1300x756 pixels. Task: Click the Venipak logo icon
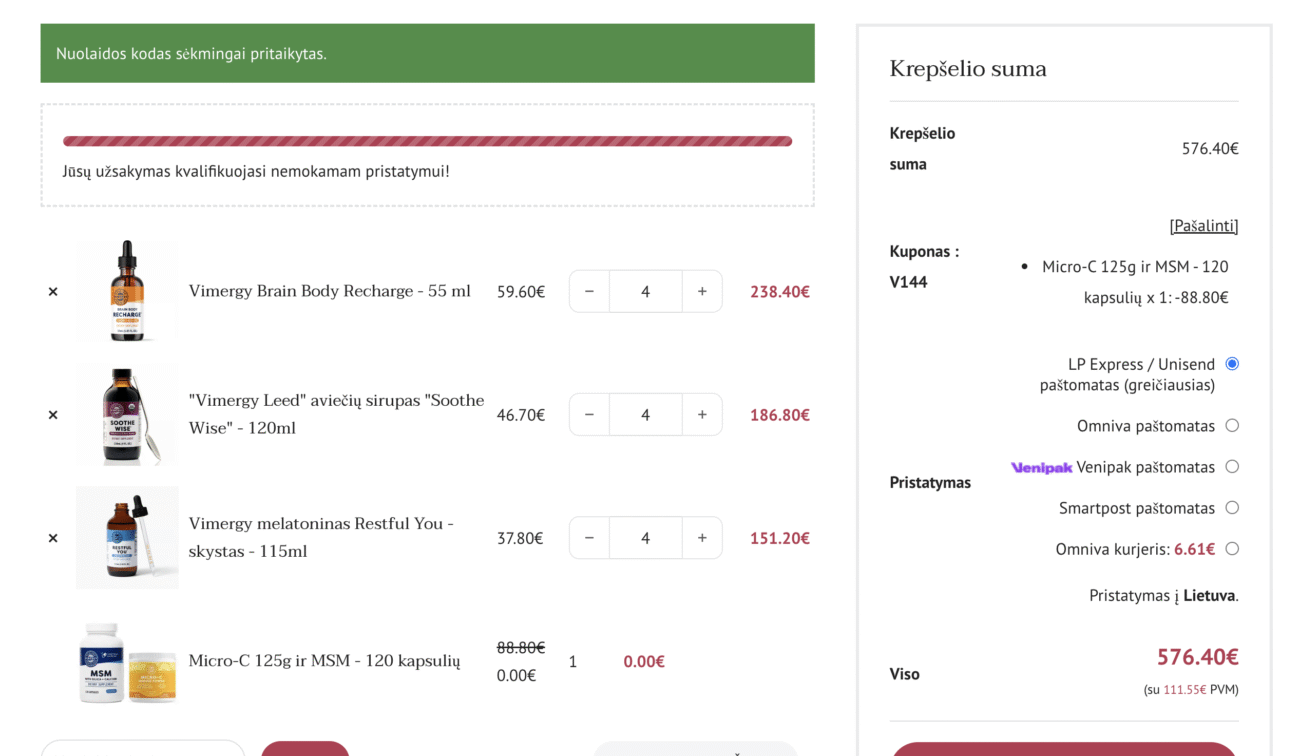coord(1041,467)
